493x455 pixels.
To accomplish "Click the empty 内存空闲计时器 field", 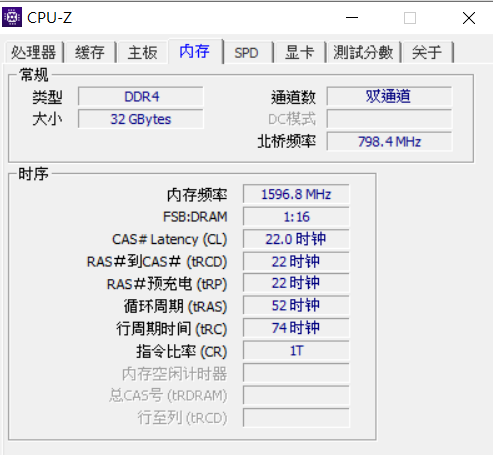I will (296, 373).
